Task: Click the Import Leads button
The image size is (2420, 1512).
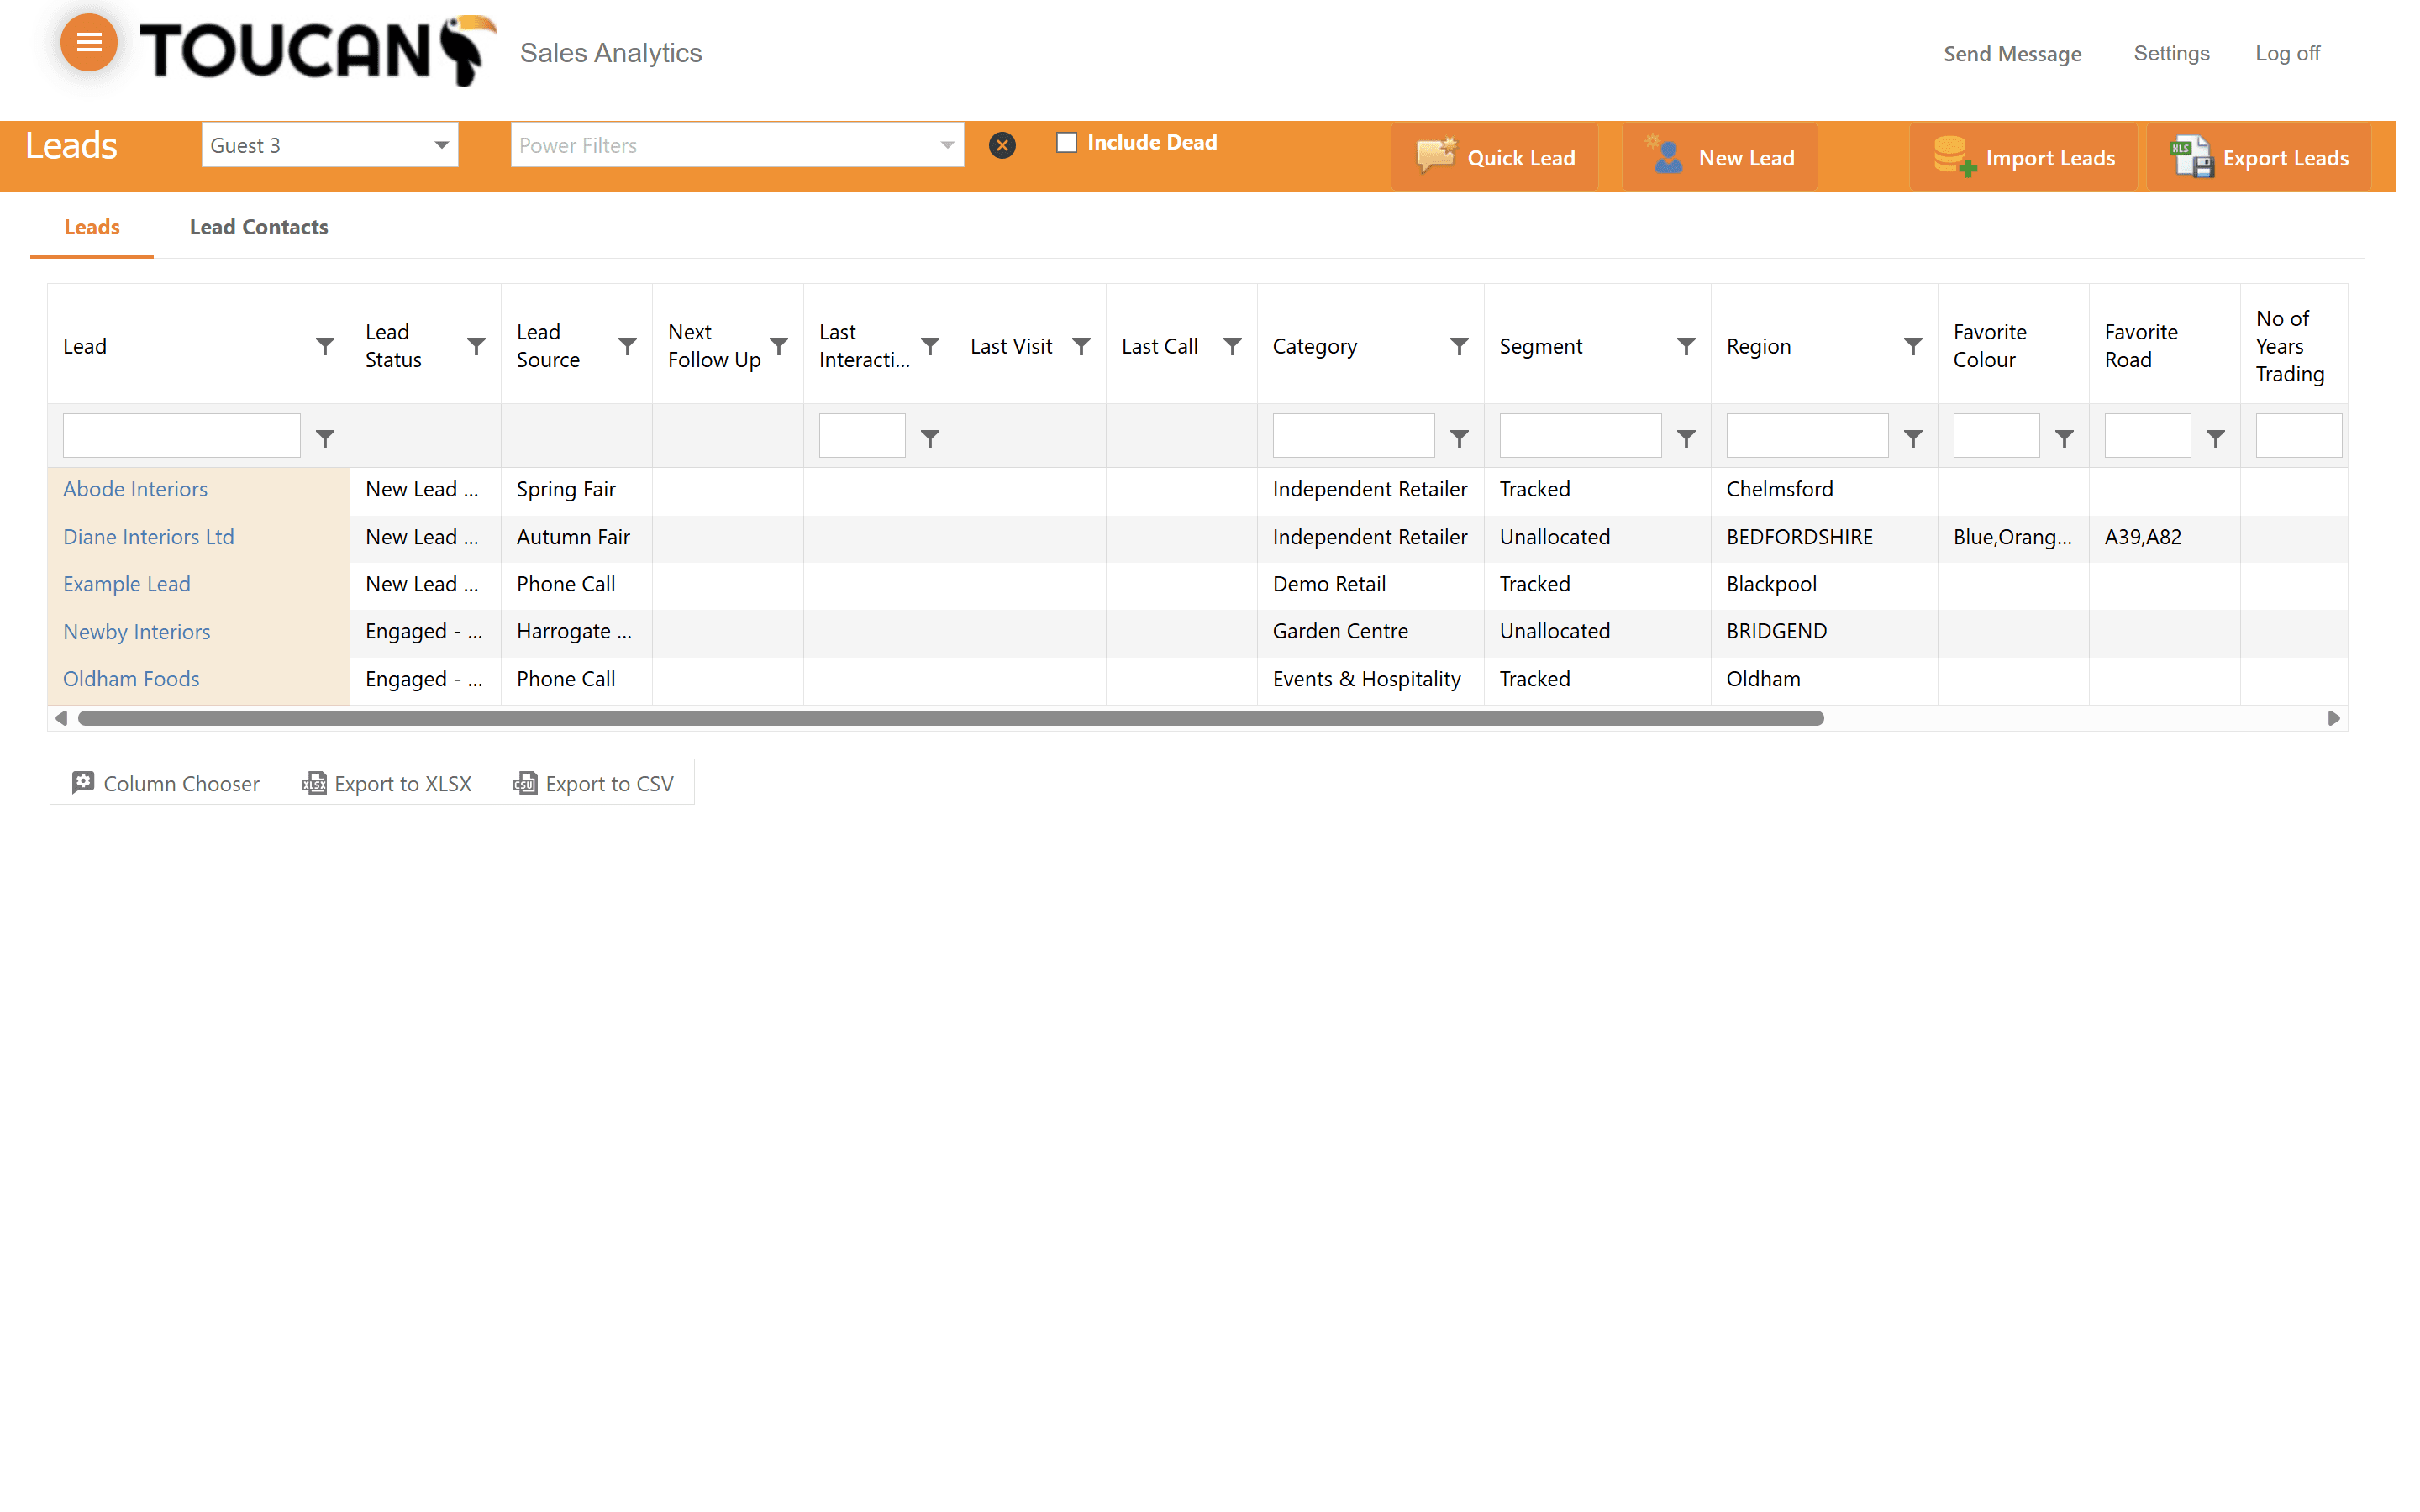Action: click(x=2023, y=157)
